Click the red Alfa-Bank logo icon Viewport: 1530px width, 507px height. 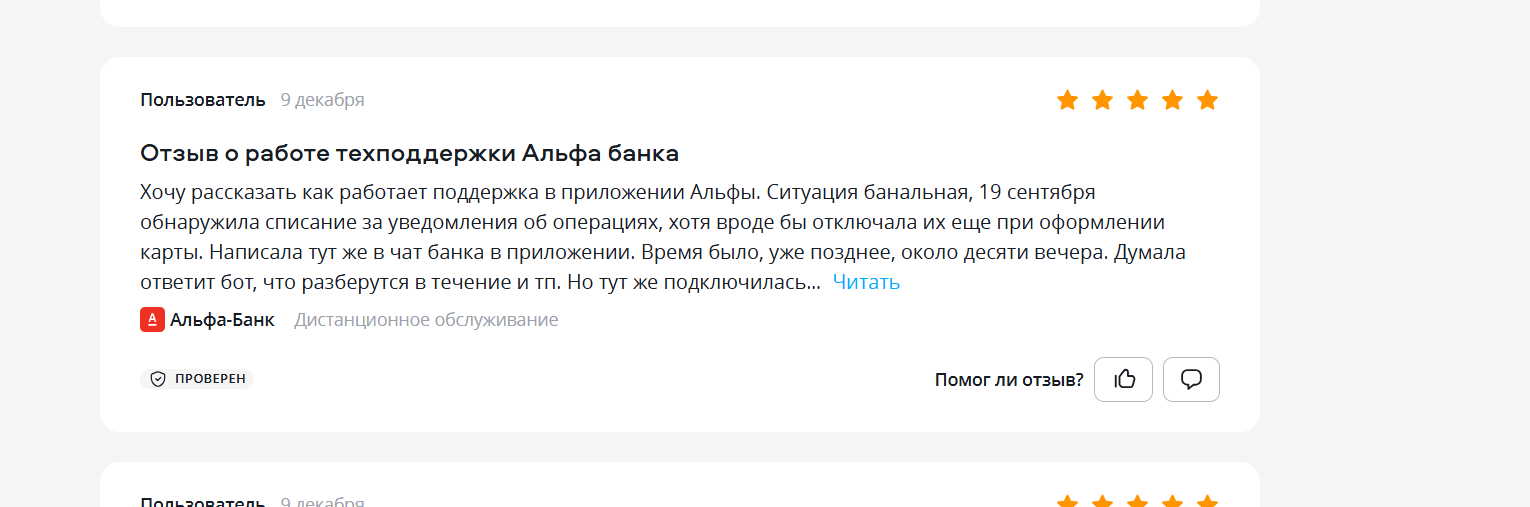pyautogui.click(x=152, y=320)
